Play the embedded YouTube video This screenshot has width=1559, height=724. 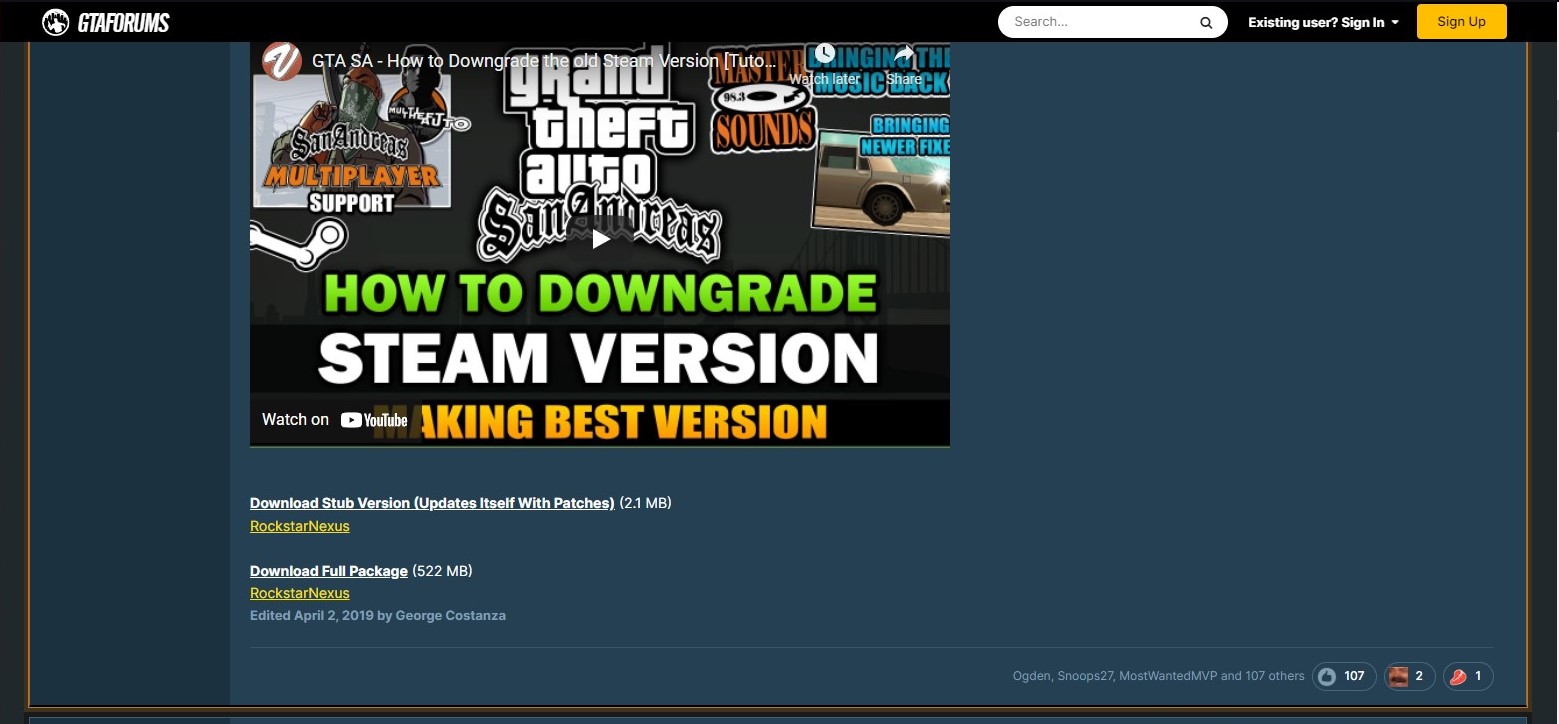pos(600,239)
